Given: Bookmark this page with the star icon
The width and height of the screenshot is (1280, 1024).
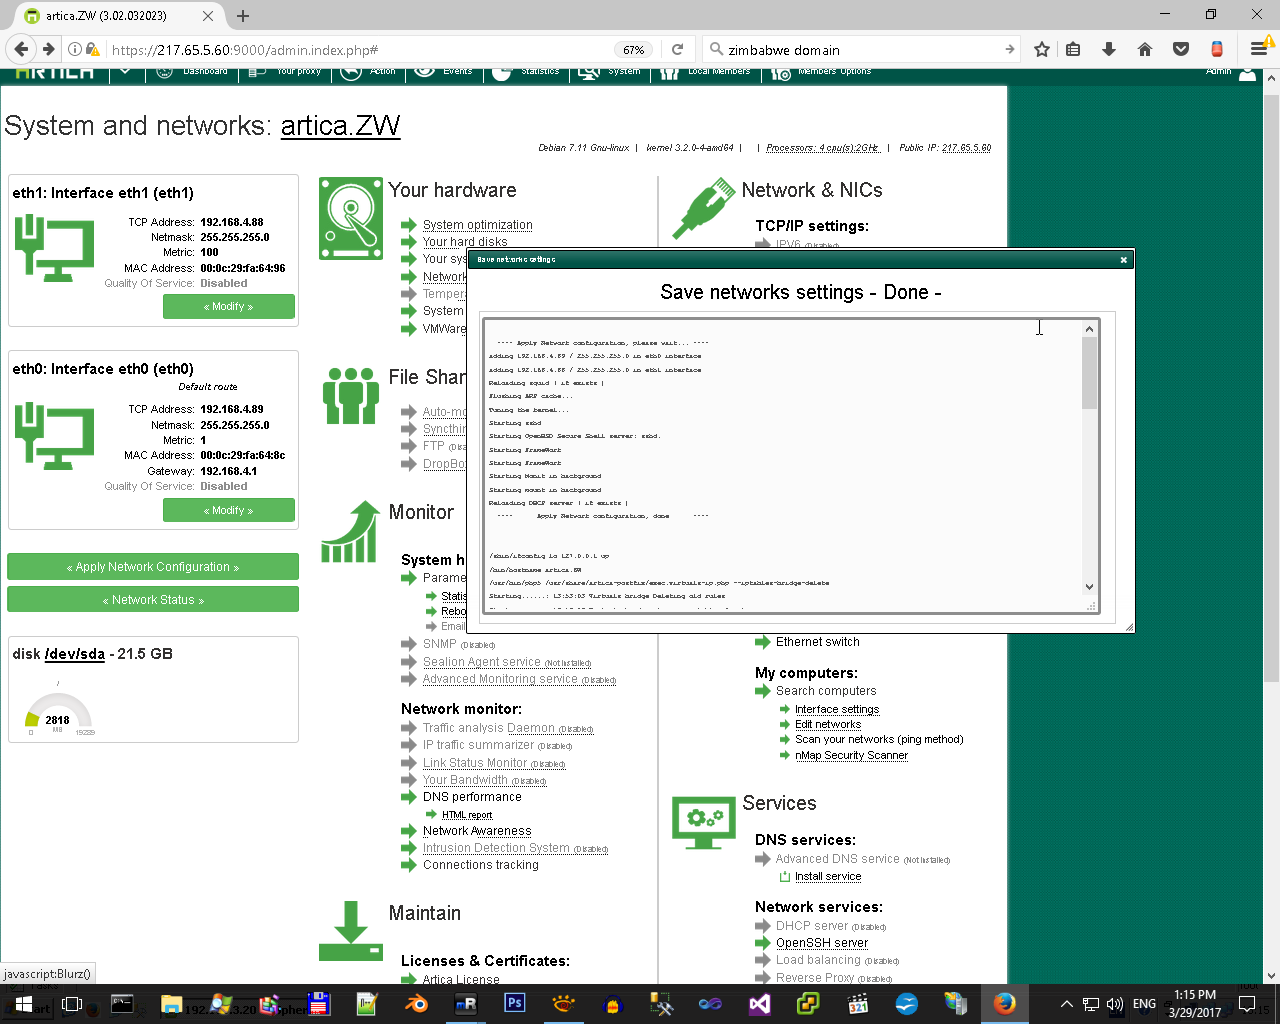Looking at the screenshot, I should point(1042,49).
